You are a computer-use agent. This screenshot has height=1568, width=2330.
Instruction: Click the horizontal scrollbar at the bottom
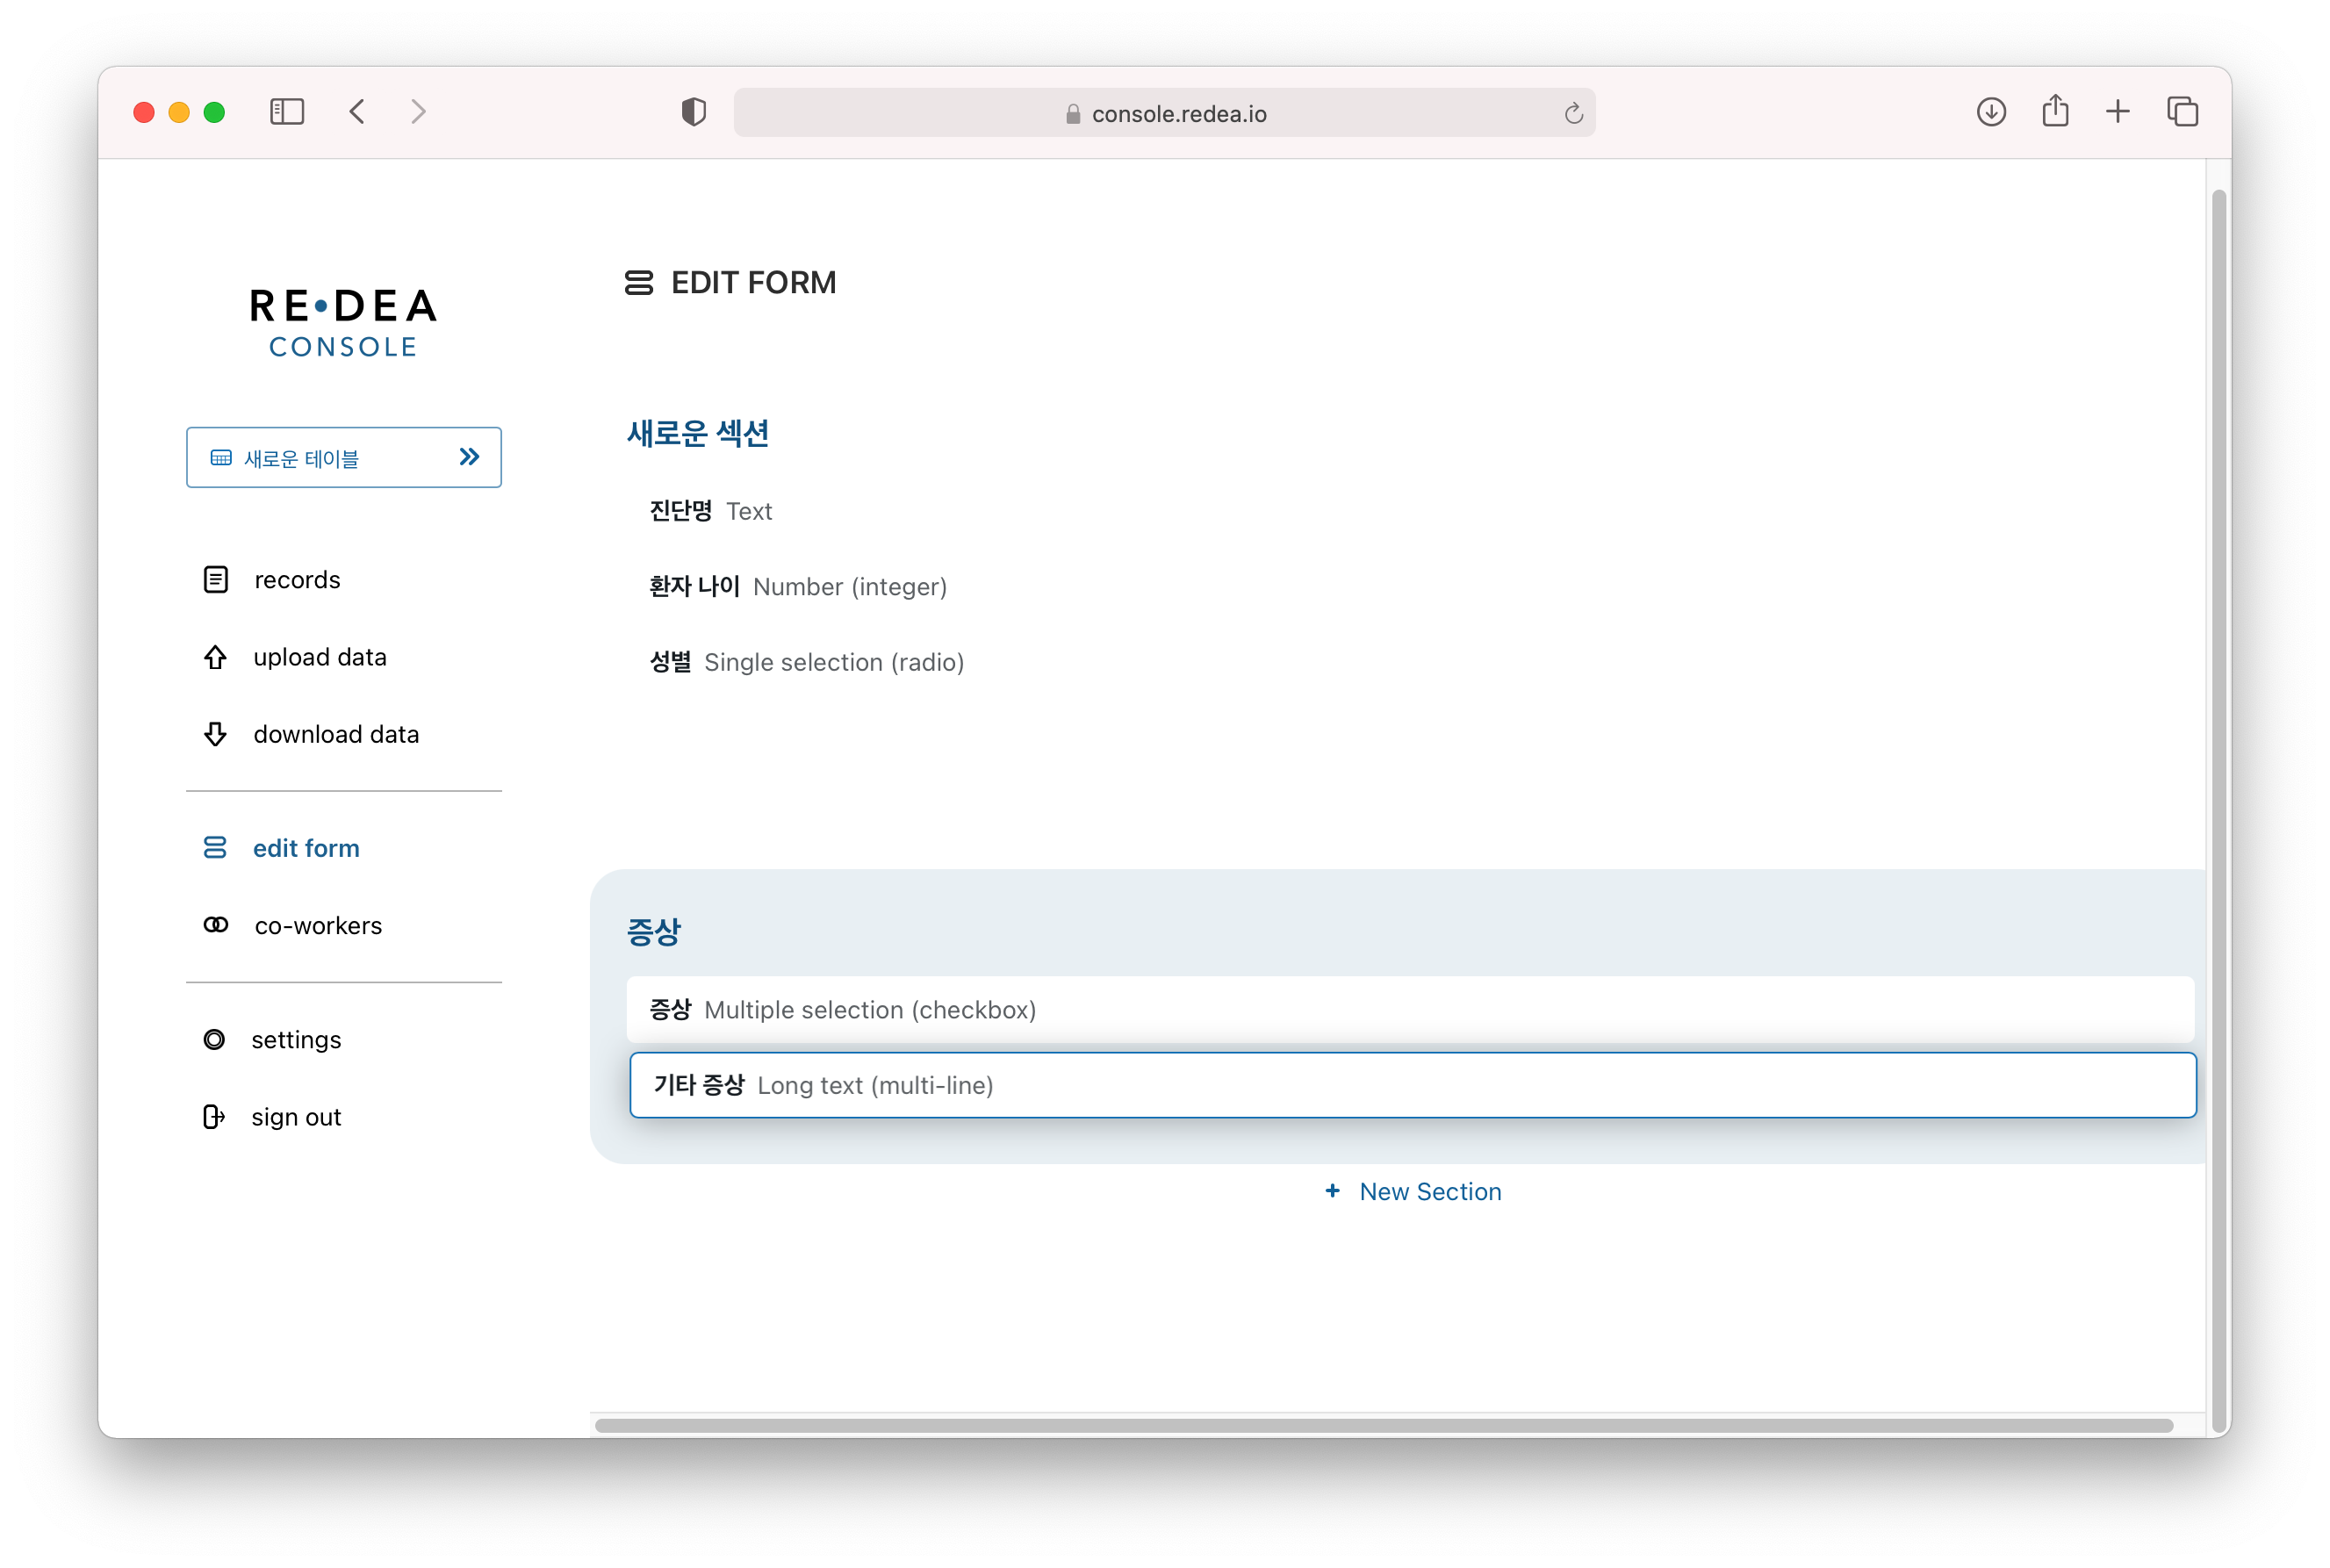pyautogui.click(x=1383, y=1425)
